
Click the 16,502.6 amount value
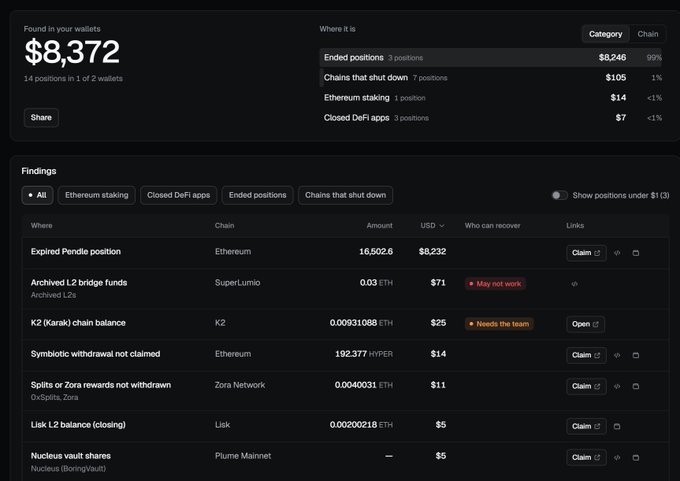tap(376, 252)
